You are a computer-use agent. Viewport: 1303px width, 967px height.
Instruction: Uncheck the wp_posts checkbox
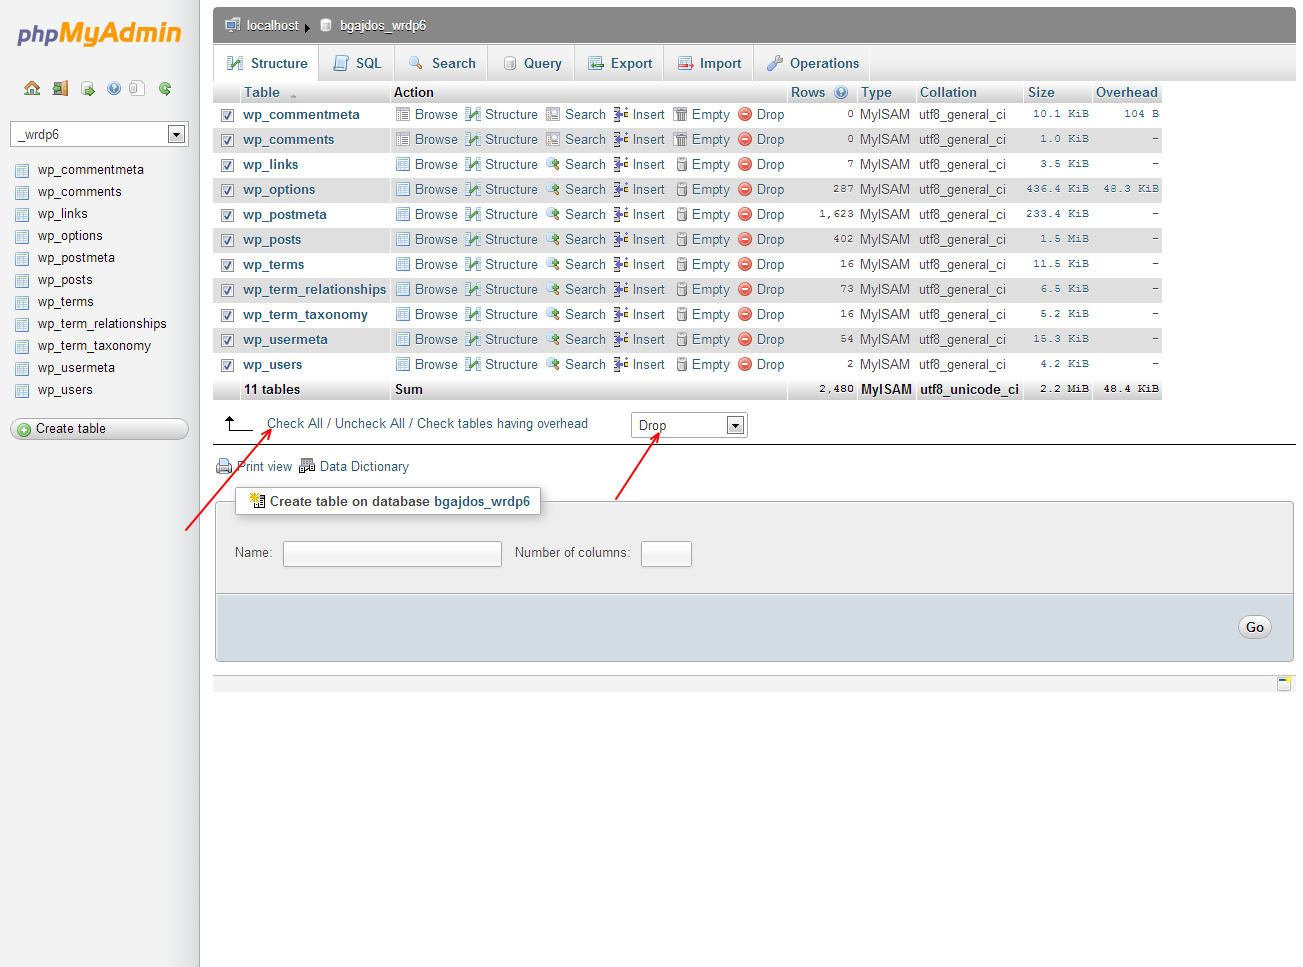pos(228,240)
